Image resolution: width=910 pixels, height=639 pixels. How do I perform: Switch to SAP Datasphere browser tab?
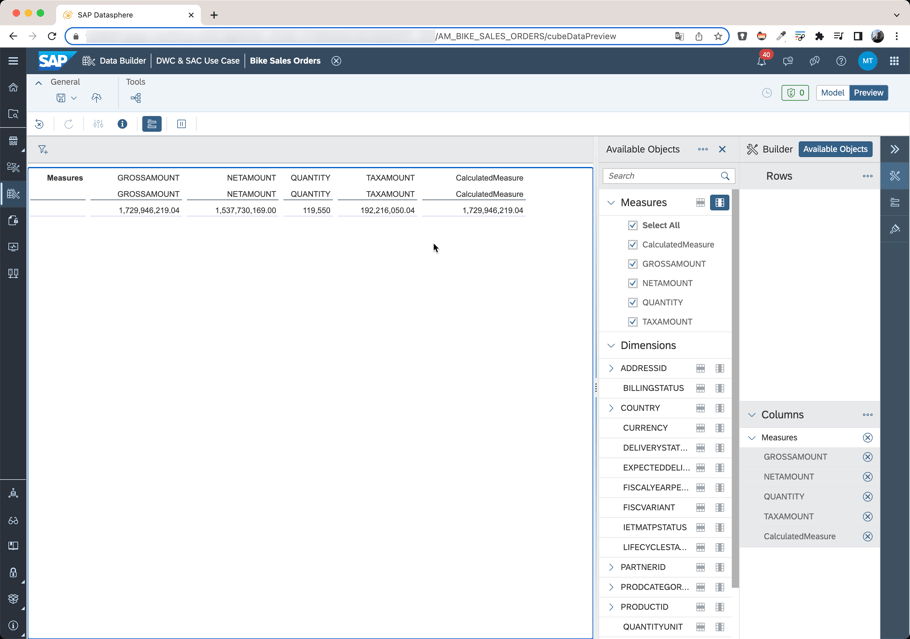[129, 15]
